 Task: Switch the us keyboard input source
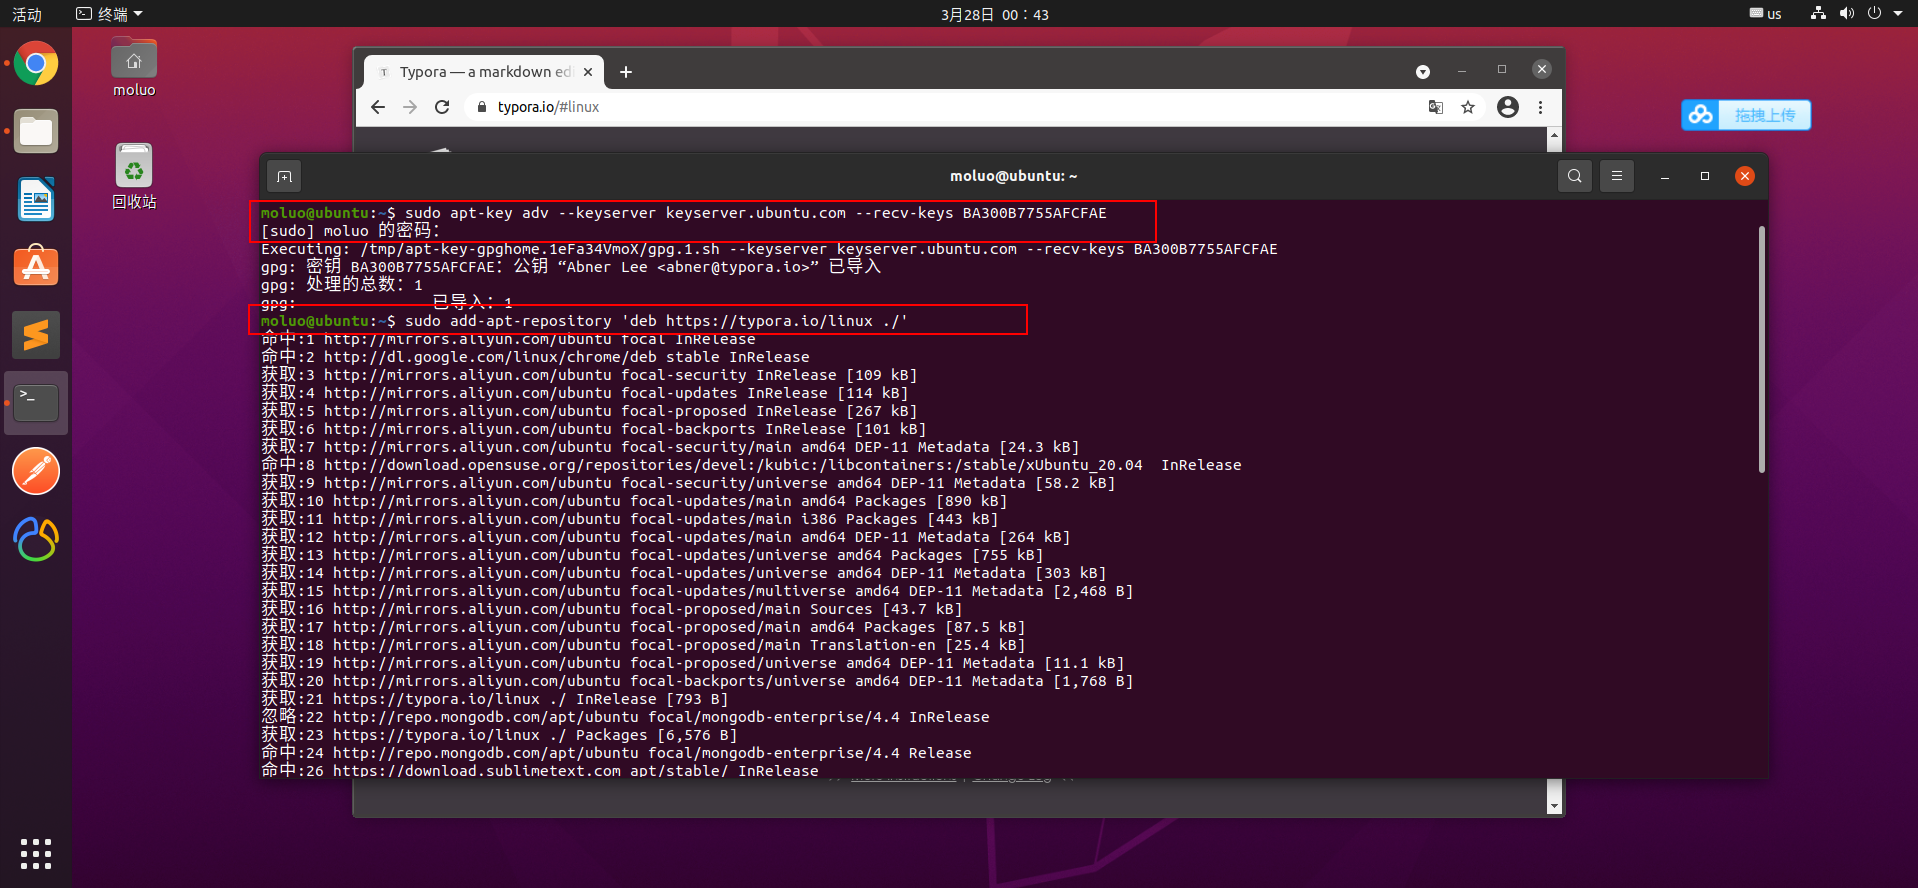coord(1766,14)
